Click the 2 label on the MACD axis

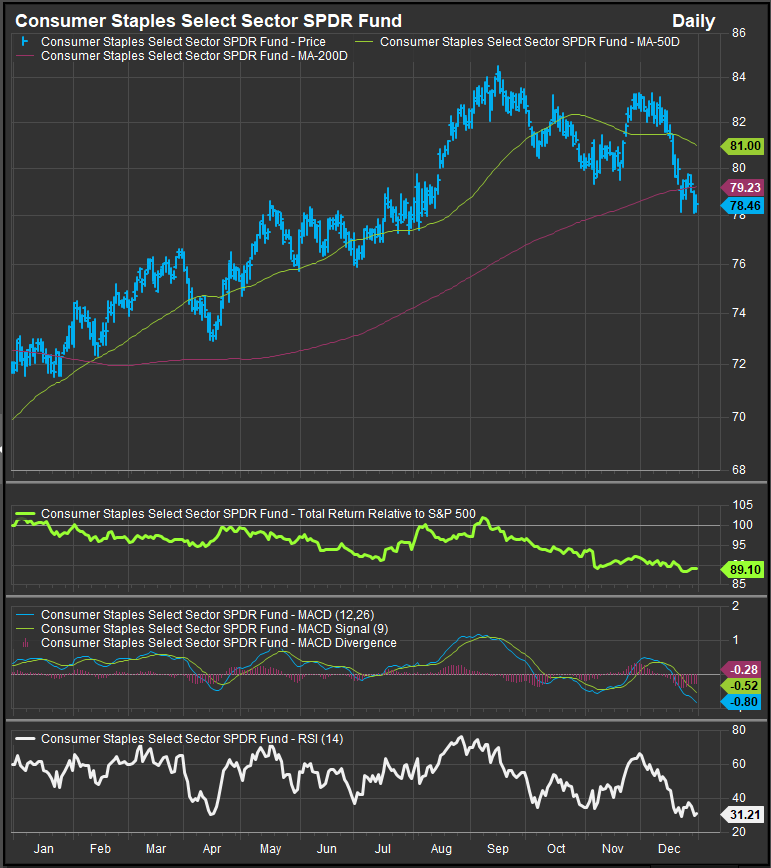[x=735, y=606]
